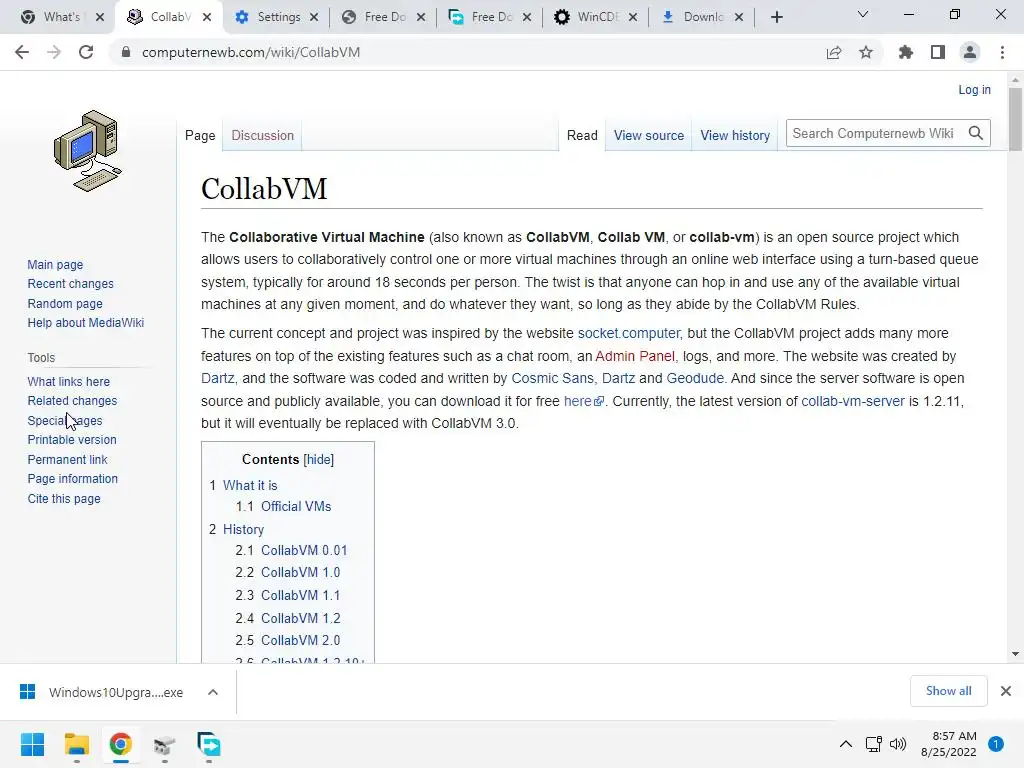Open the blue screen-share taskbar app
The image size is (1024, 768).
click(x=209, y=744)
